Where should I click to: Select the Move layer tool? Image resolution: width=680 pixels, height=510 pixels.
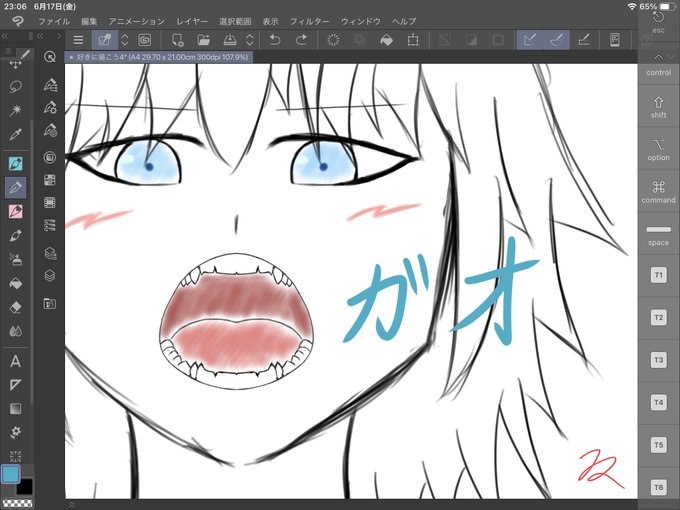point(16,64)
